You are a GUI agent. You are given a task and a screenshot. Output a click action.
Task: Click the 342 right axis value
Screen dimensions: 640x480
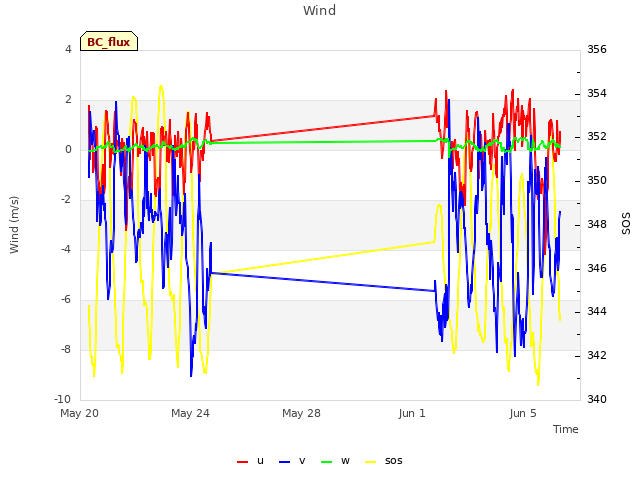pyautogui.click(x=597, y=355)
